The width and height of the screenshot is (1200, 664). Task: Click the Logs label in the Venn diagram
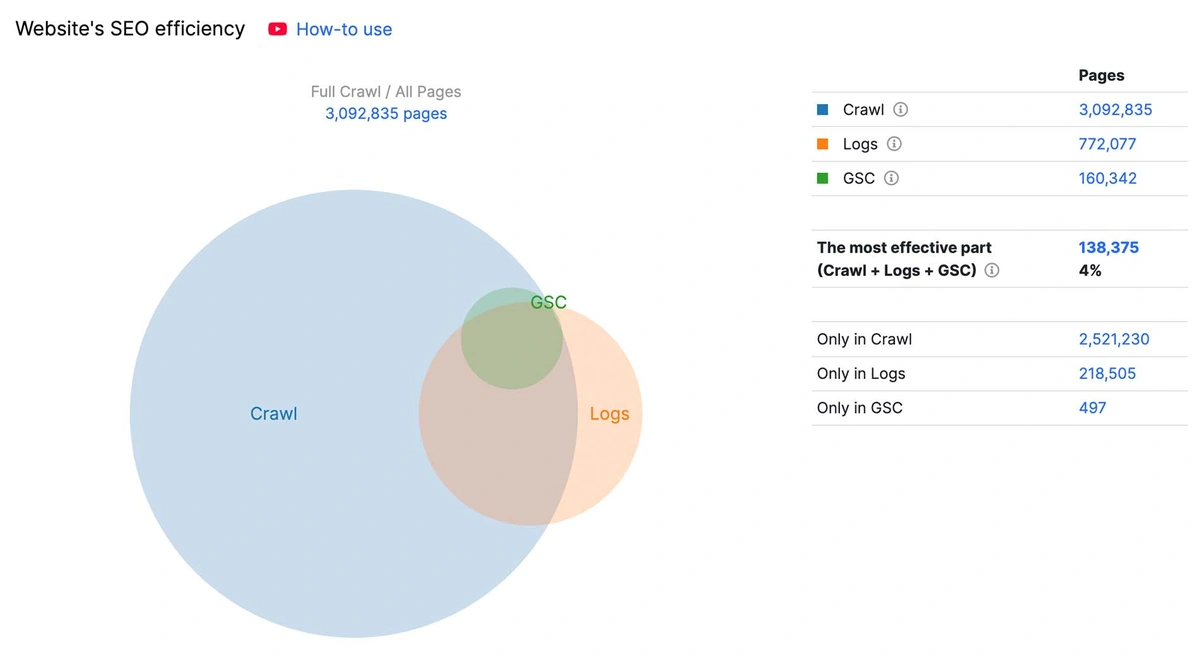(x=609, y=414)
